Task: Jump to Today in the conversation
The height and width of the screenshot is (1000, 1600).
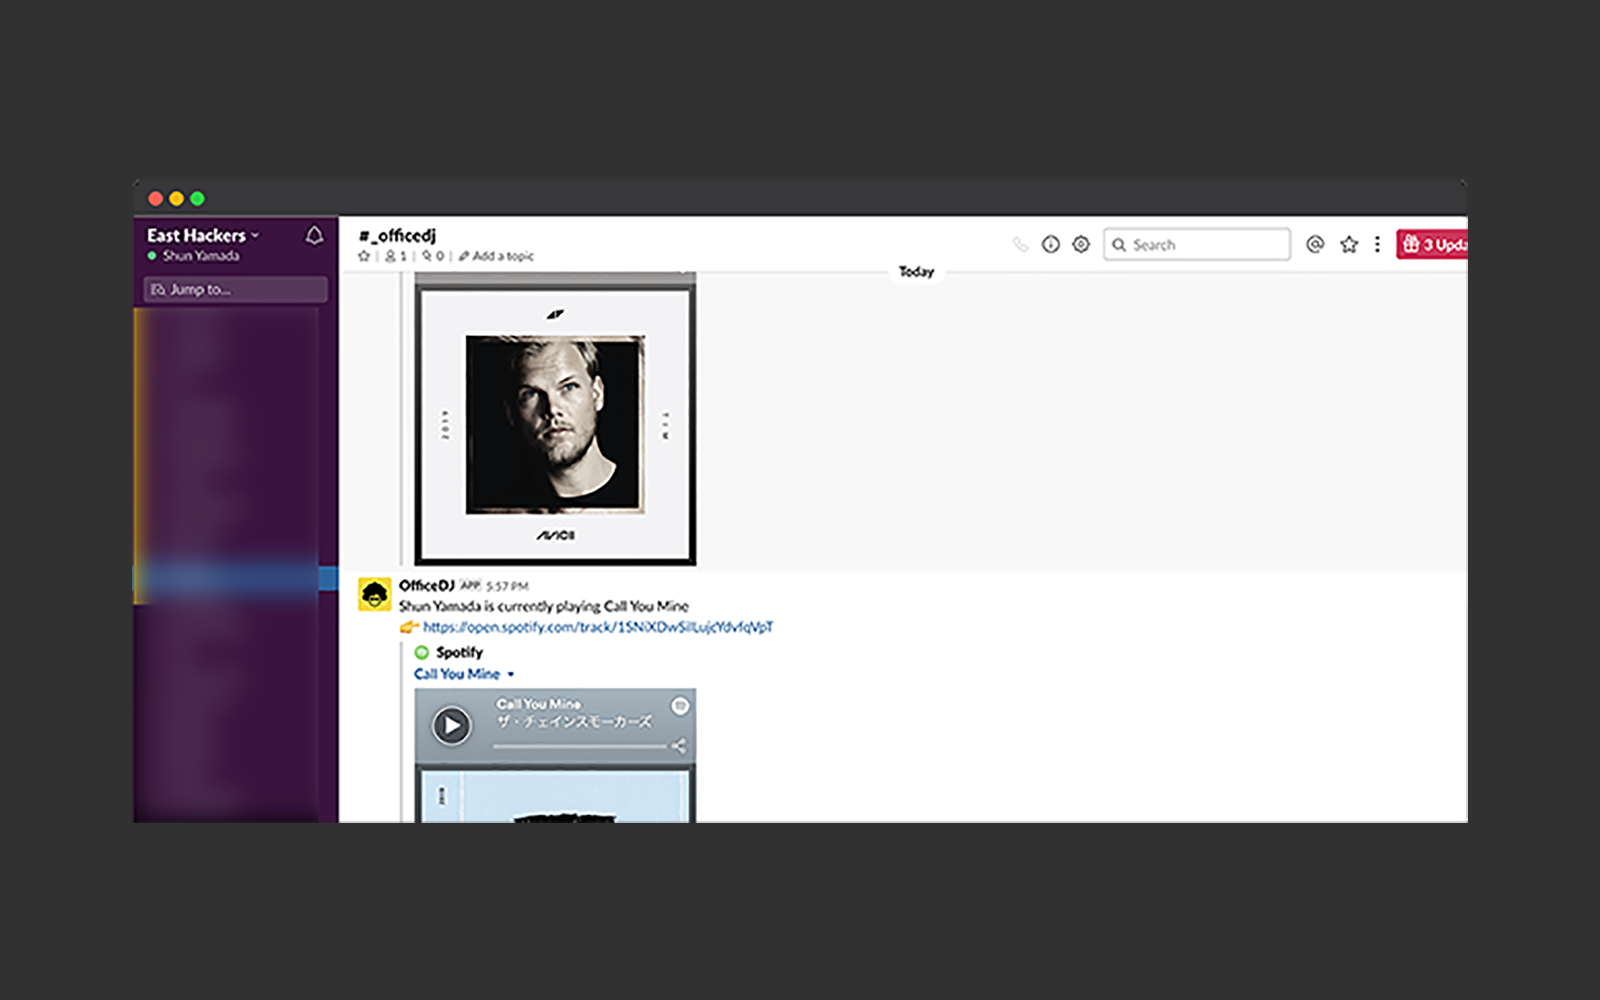Action: click(x=915, y=271)
